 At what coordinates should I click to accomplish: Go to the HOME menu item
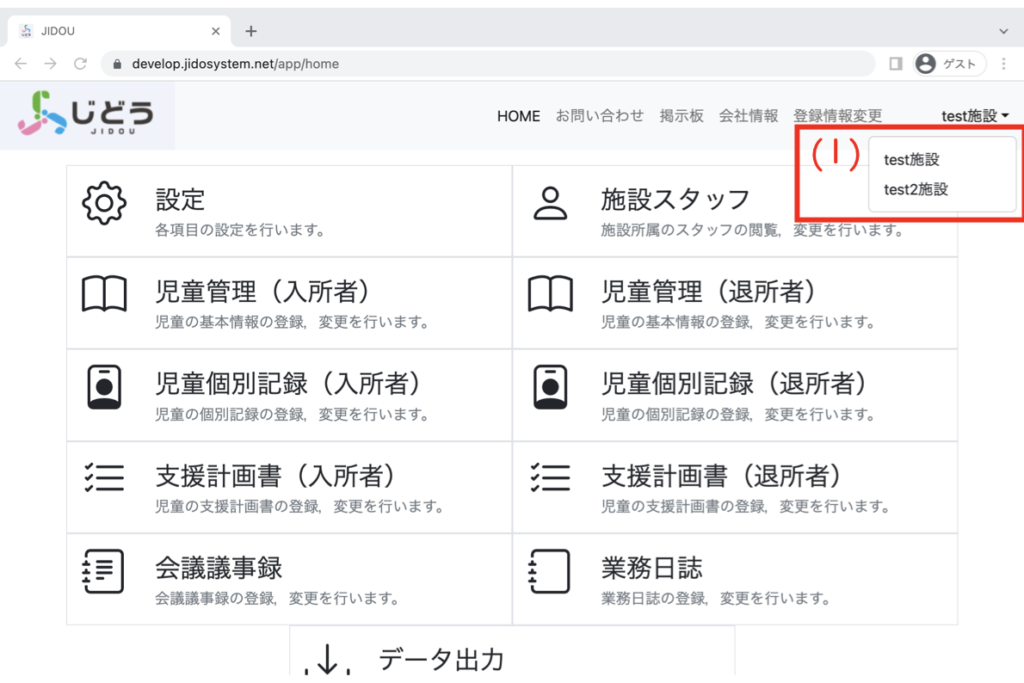pyautogui.click(x=518, y=116)
